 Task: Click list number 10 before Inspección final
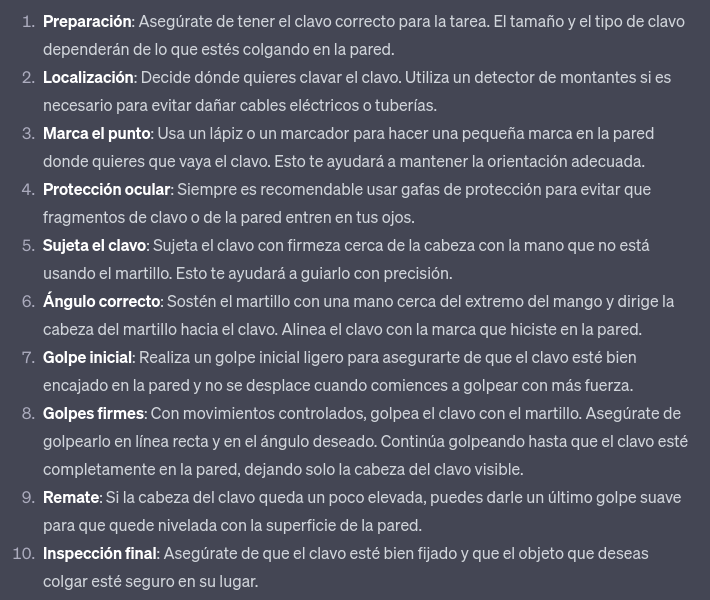point(23,553)
